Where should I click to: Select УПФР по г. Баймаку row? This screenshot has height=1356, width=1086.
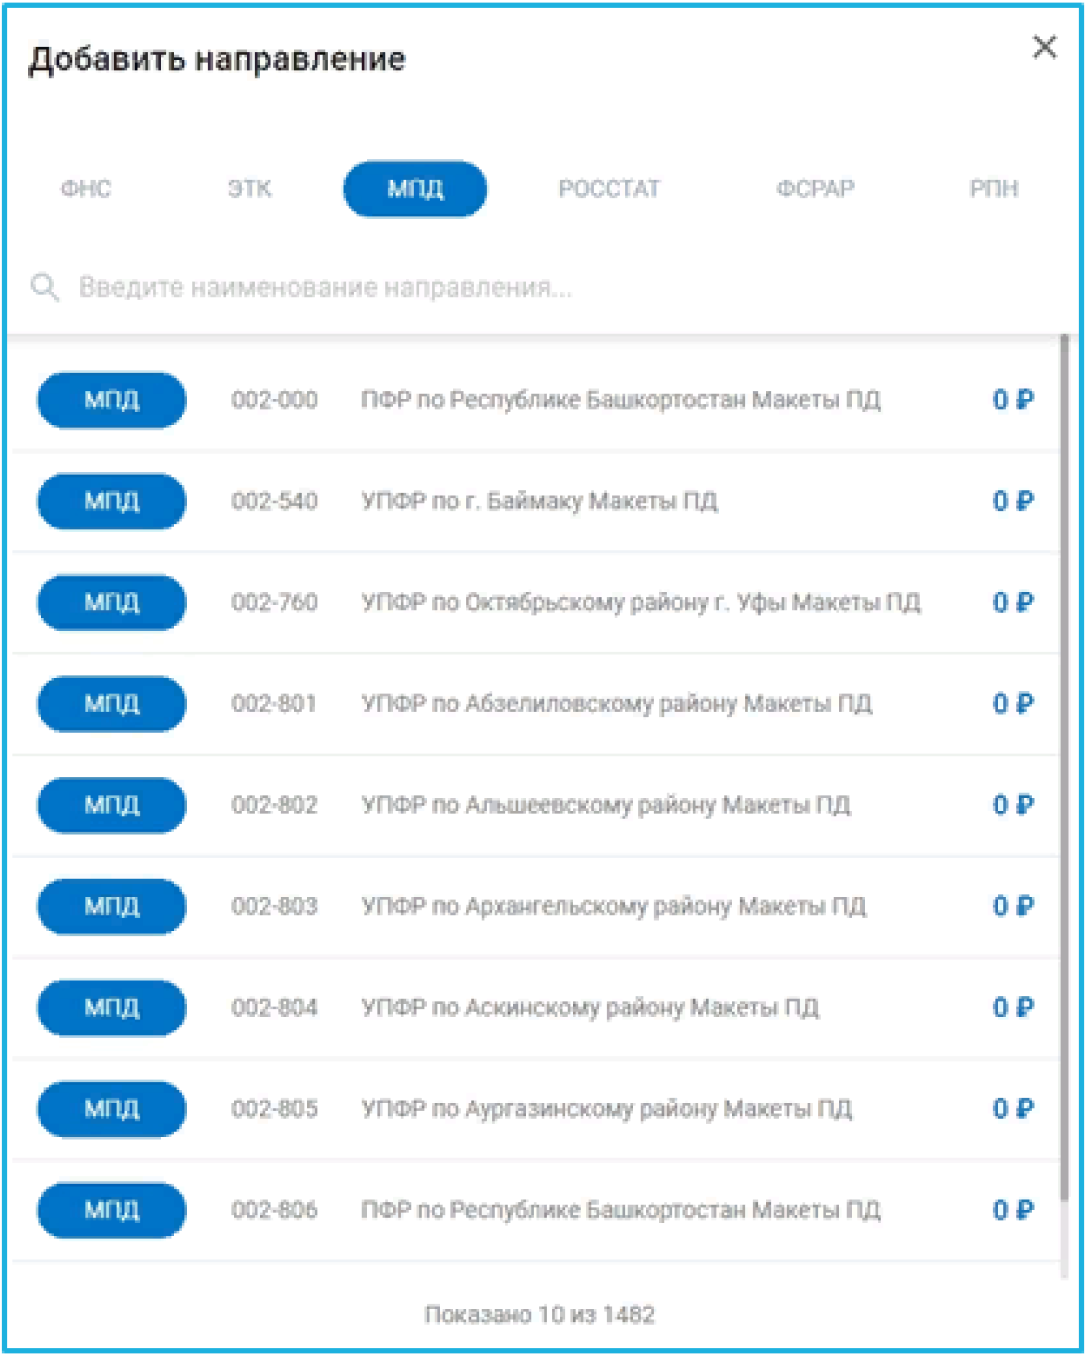tap(534, 501)
